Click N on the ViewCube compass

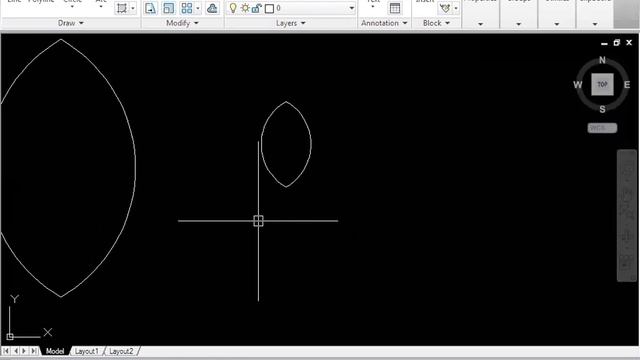tap(602, 60)
